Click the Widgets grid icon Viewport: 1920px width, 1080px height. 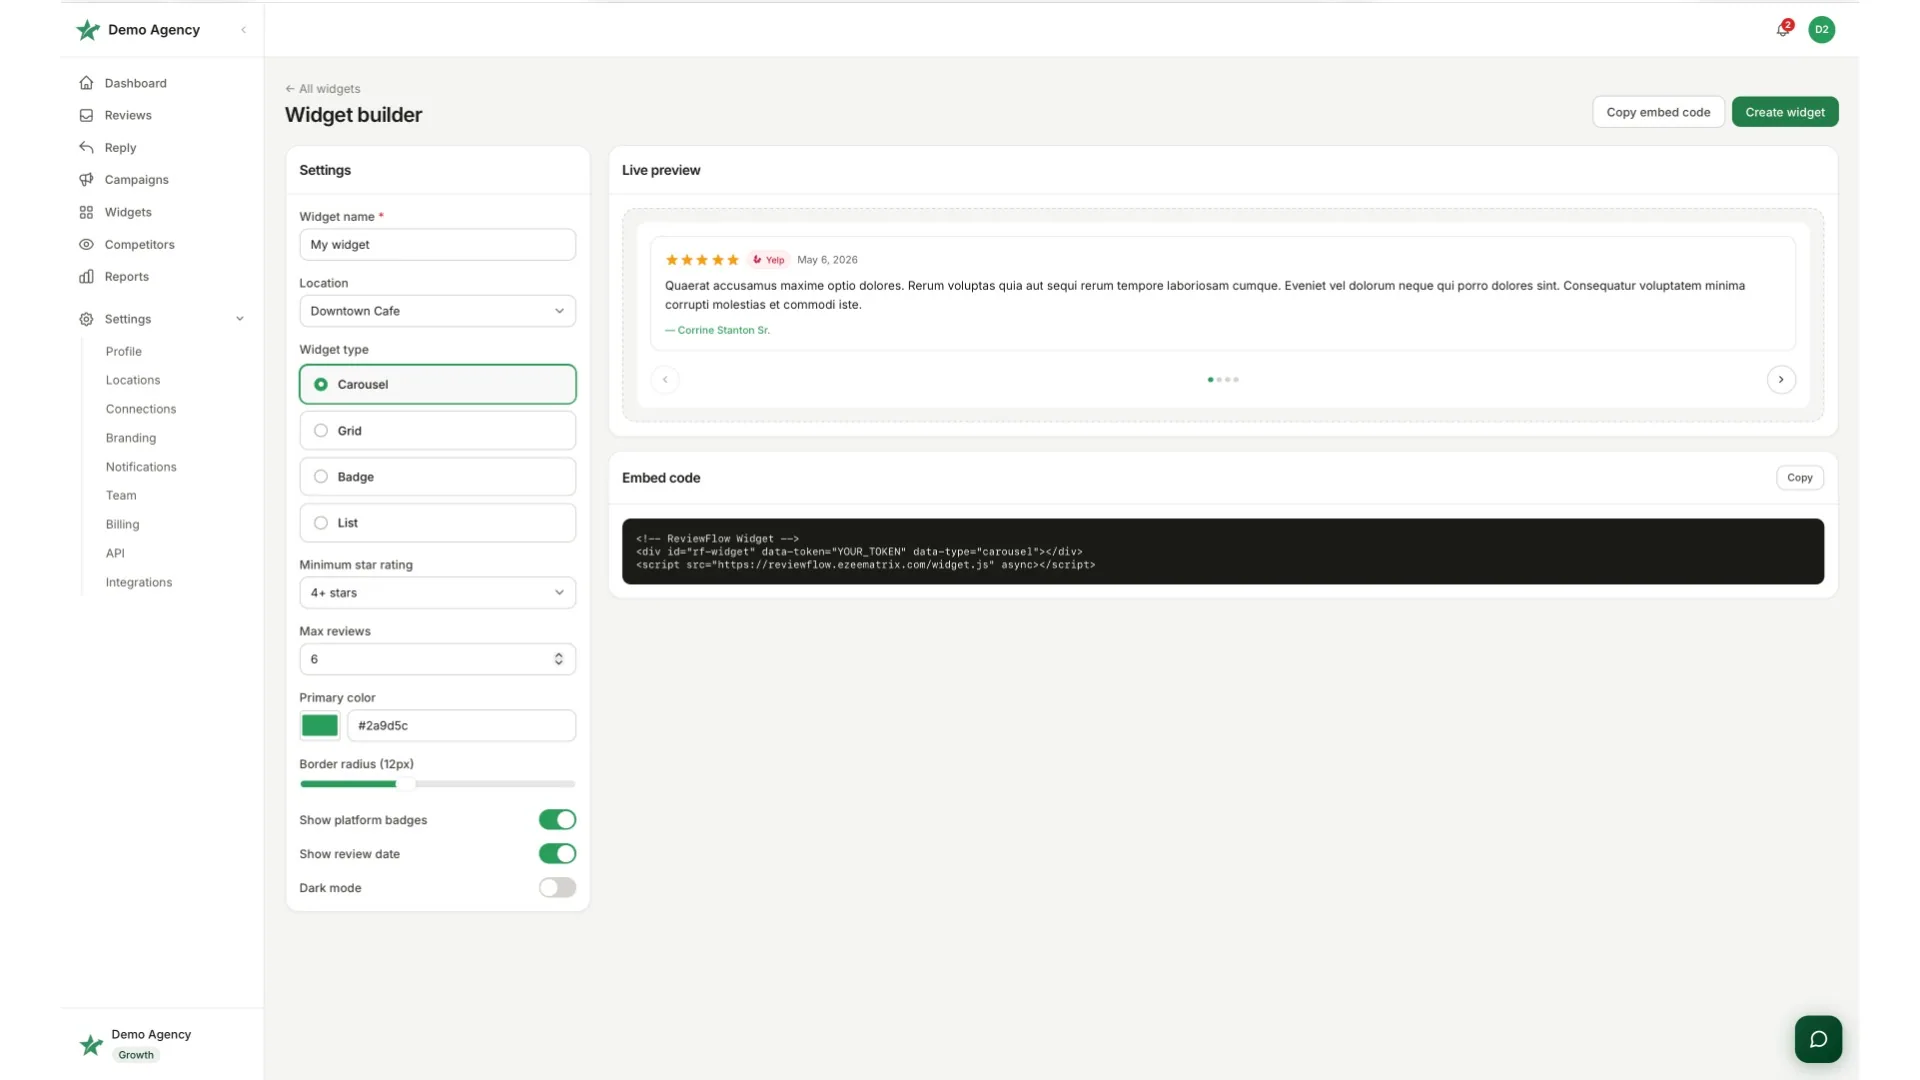86,212
